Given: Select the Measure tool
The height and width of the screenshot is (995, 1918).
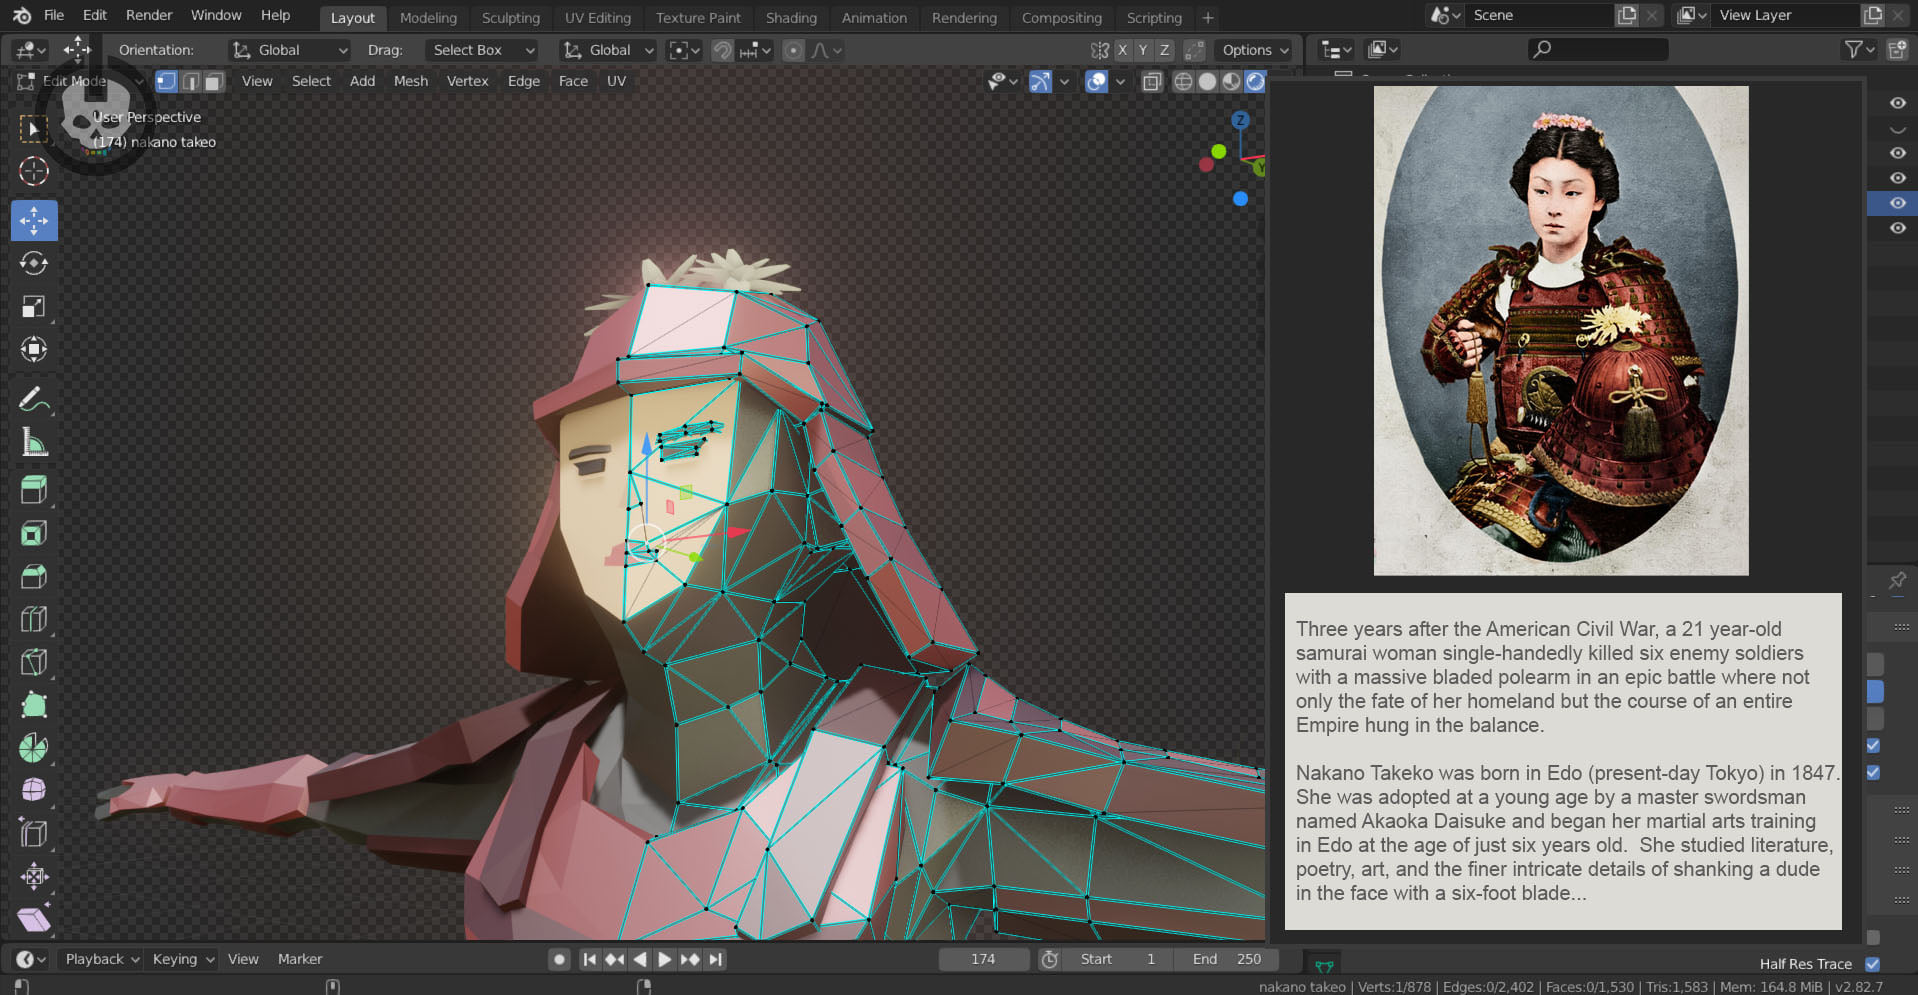Looking at the screenshot, I should click(34, 442).
